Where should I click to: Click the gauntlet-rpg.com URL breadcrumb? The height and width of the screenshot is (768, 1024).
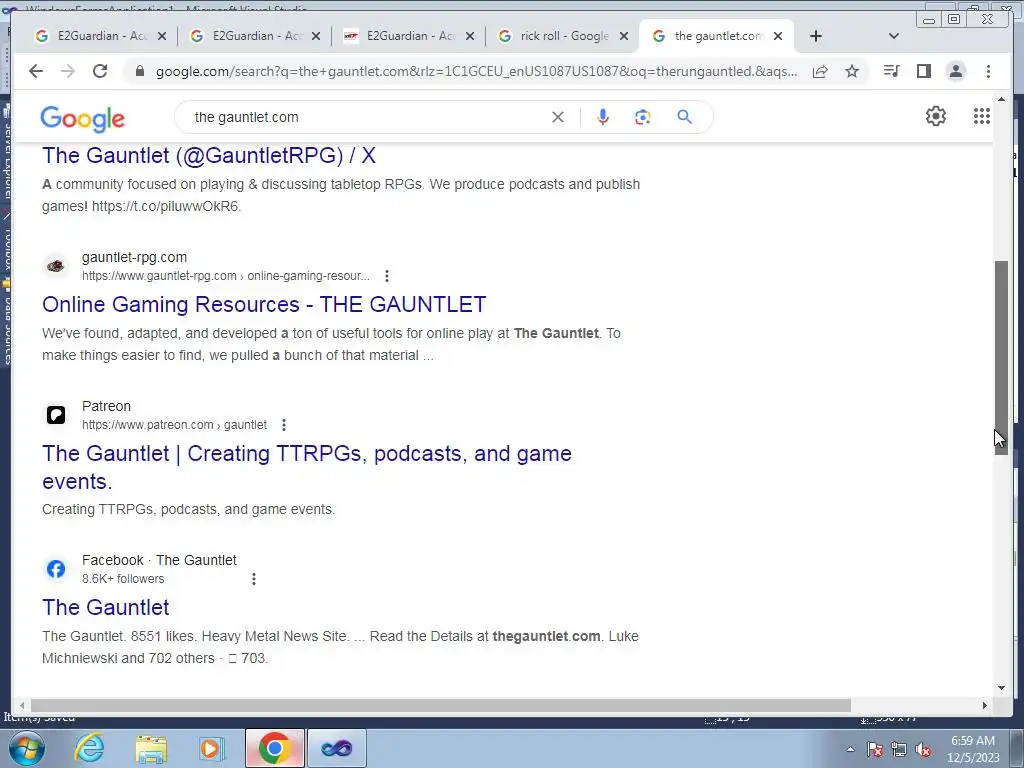tap(225, 276)
